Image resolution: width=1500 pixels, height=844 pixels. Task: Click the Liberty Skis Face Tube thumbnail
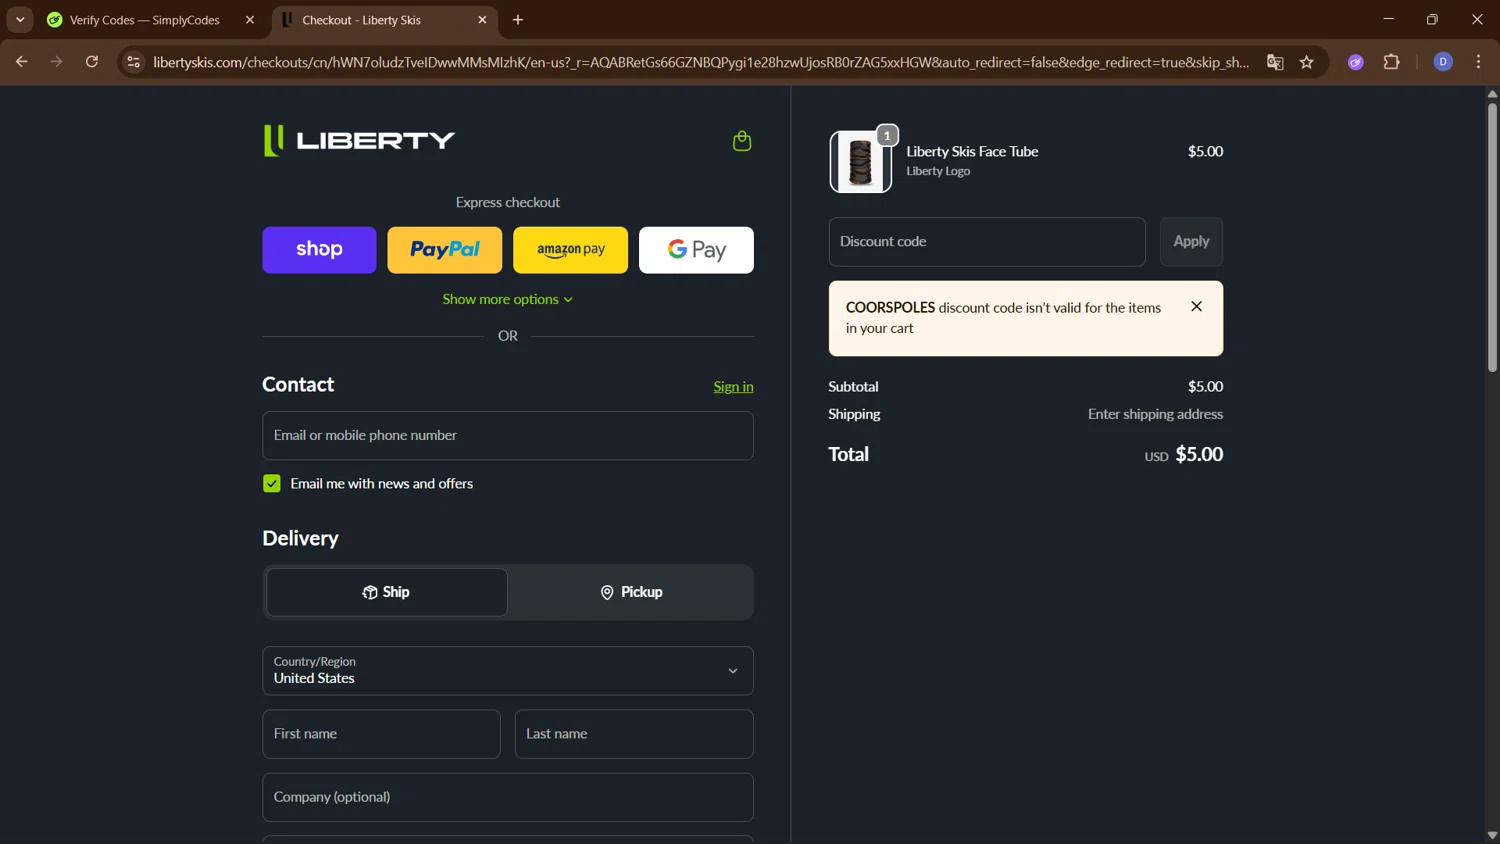(860, 162)
